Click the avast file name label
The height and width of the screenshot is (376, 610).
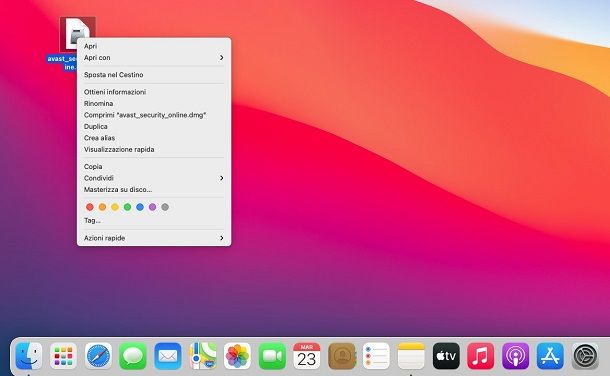[x=62, y=63]
